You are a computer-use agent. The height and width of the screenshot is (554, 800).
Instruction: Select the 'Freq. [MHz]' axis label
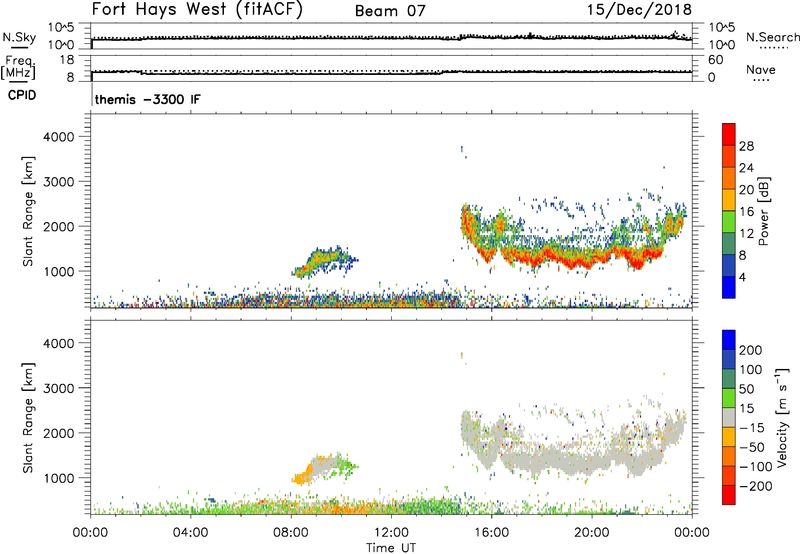coord(18,67)
